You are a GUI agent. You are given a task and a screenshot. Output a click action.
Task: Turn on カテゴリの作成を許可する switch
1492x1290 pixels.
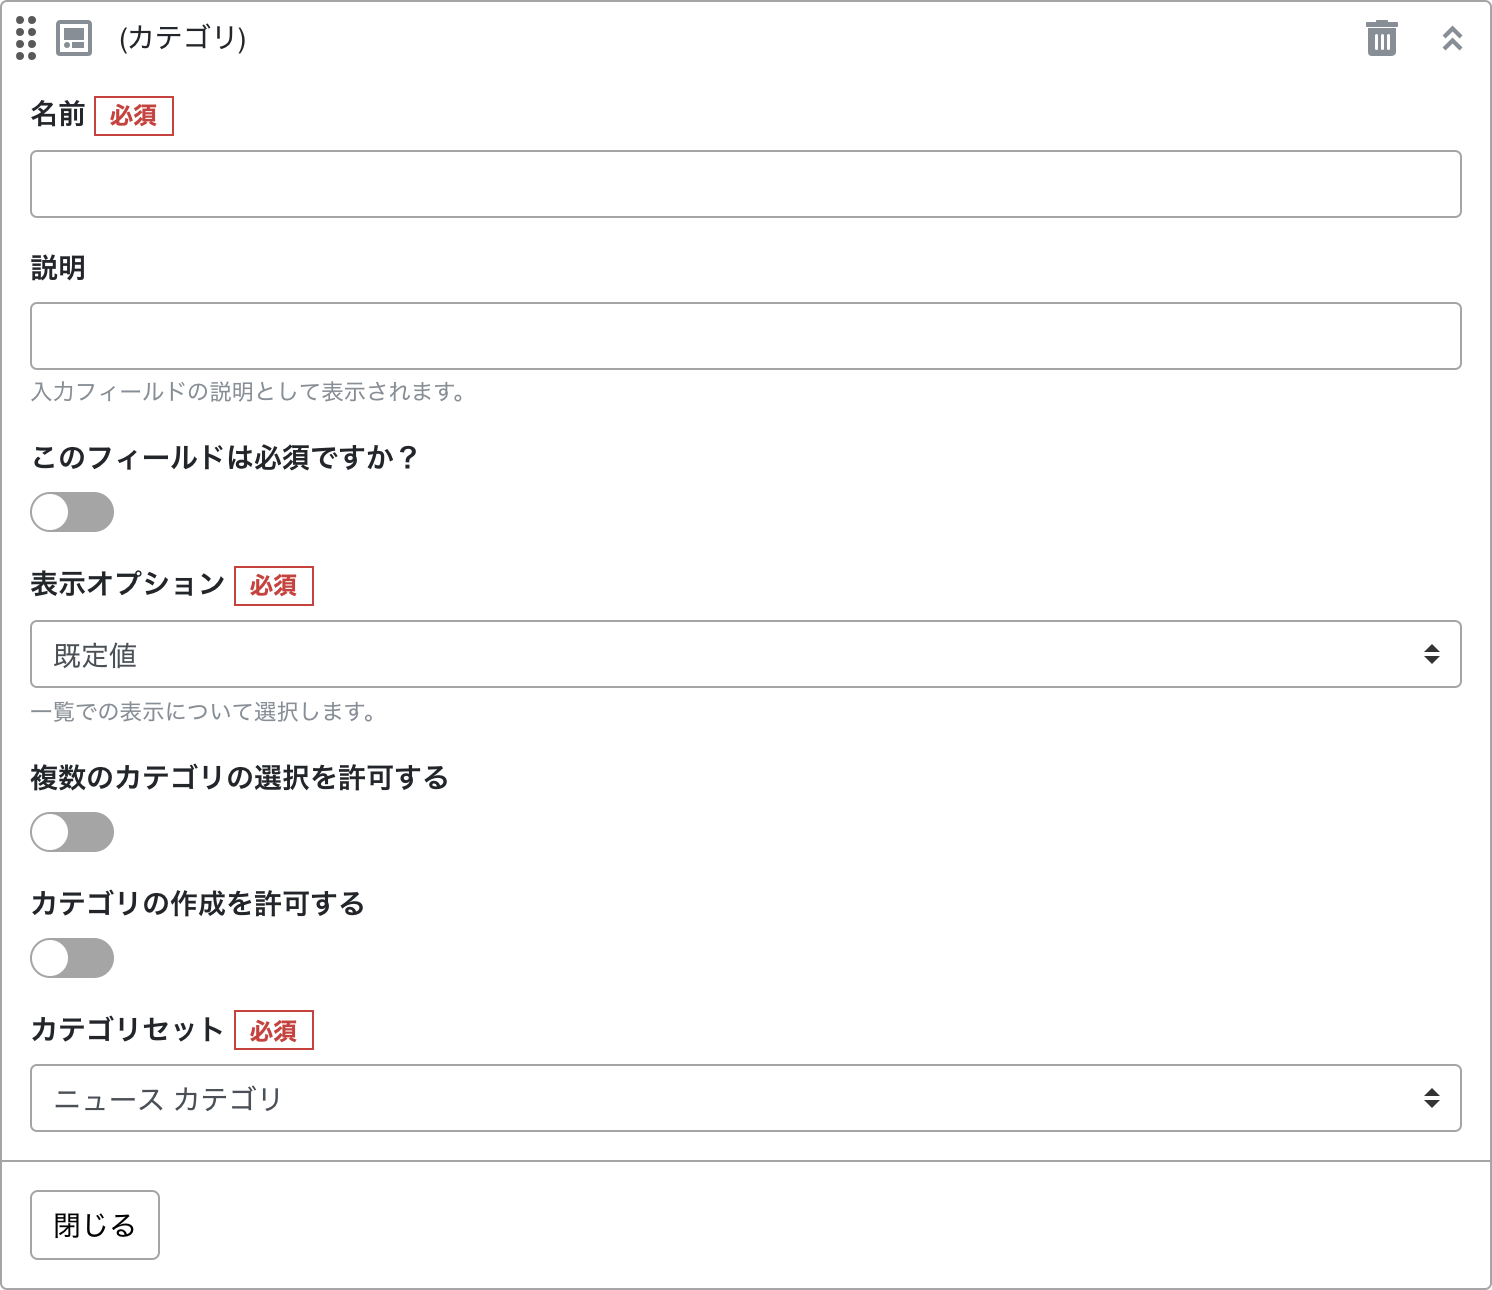72,958
